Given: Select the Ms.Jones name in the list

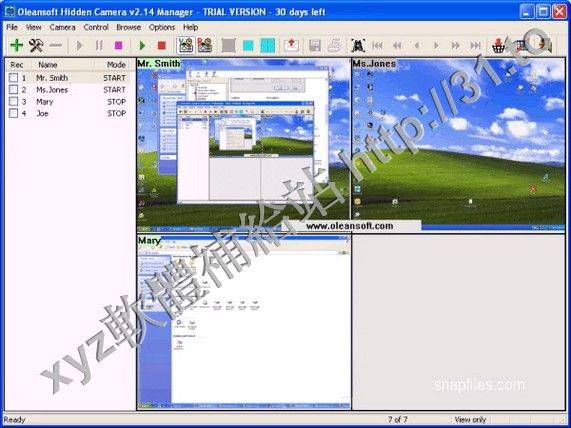Looking at the screenshot, I should 52,90.
